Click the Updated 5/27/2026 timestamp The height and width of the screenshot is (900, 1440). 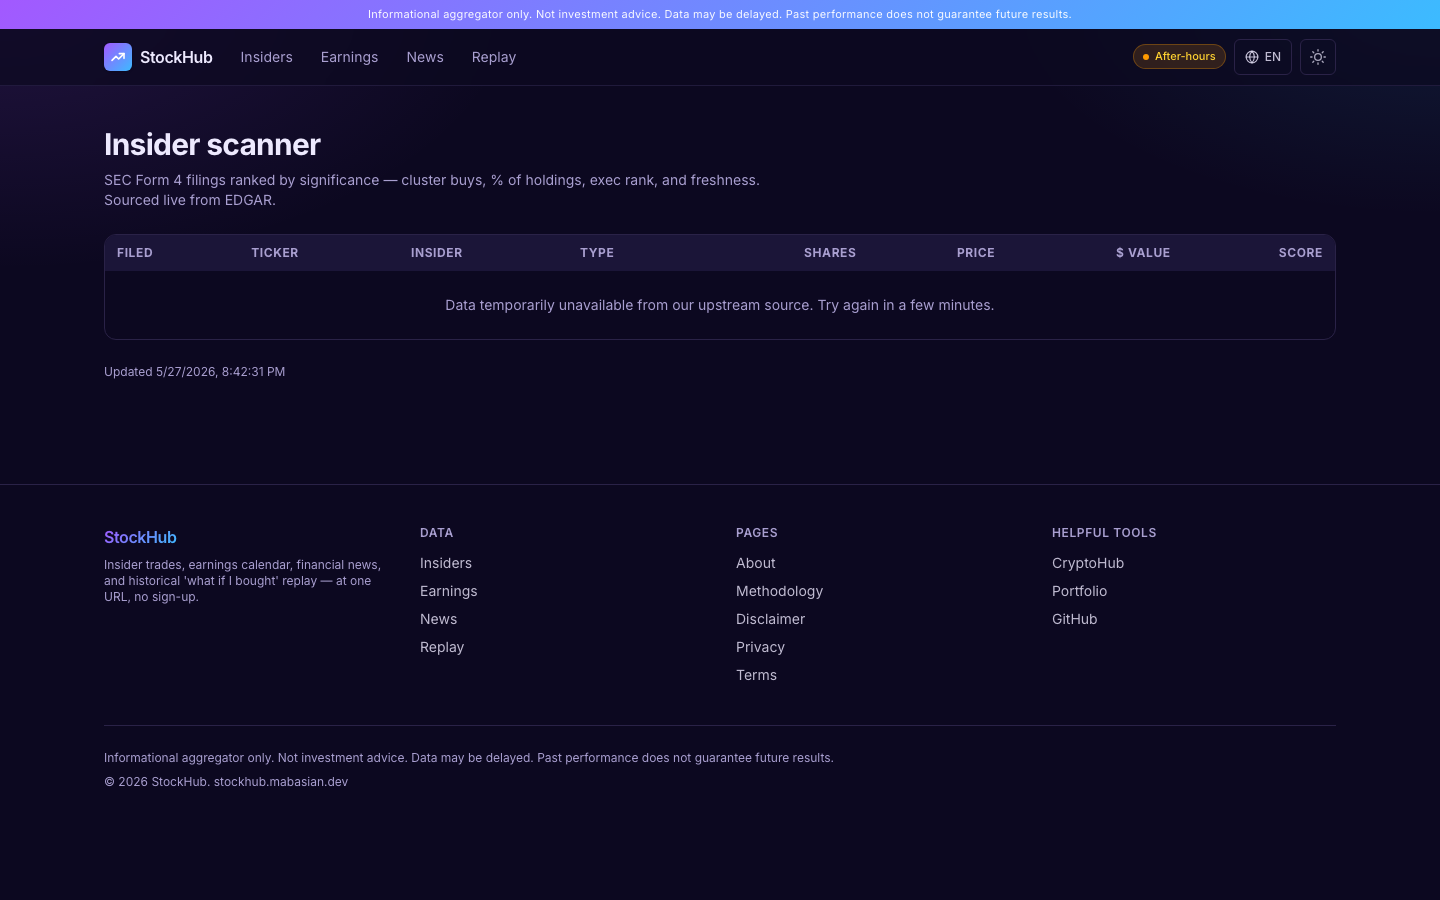pos(195,372)
